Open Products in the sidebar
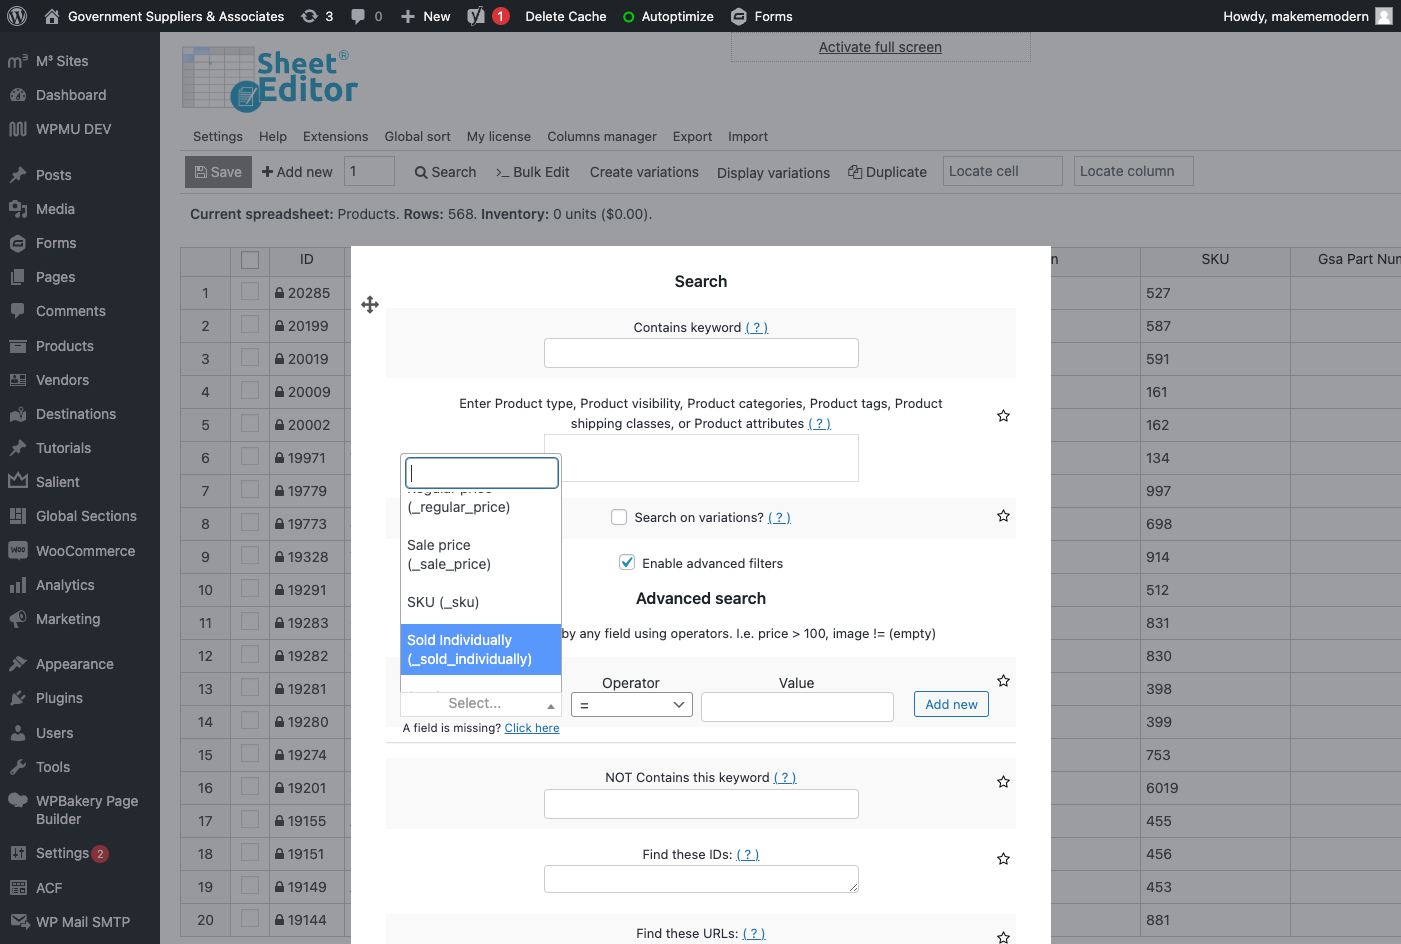Viewport: 1401px width, 944px height. point(64,346)
